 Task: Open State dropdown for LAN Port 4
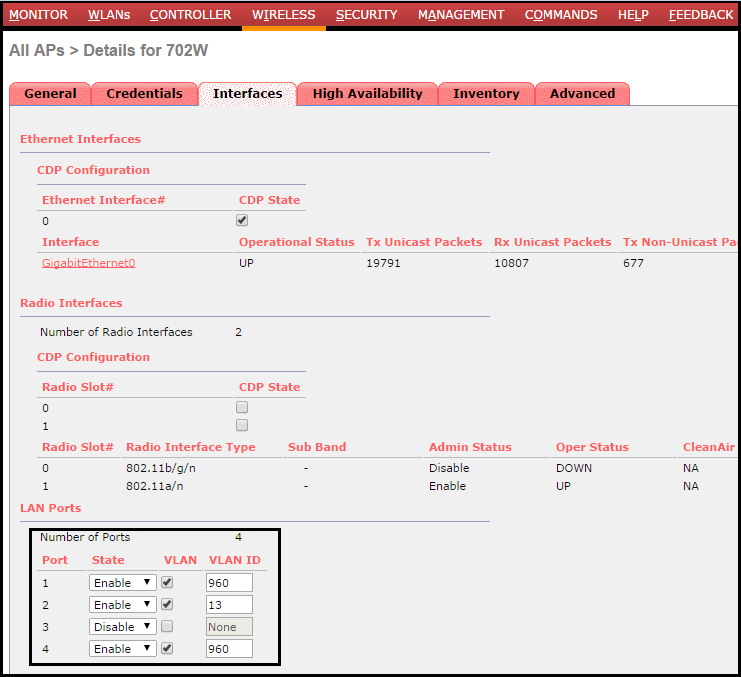[x=123, y=649]
